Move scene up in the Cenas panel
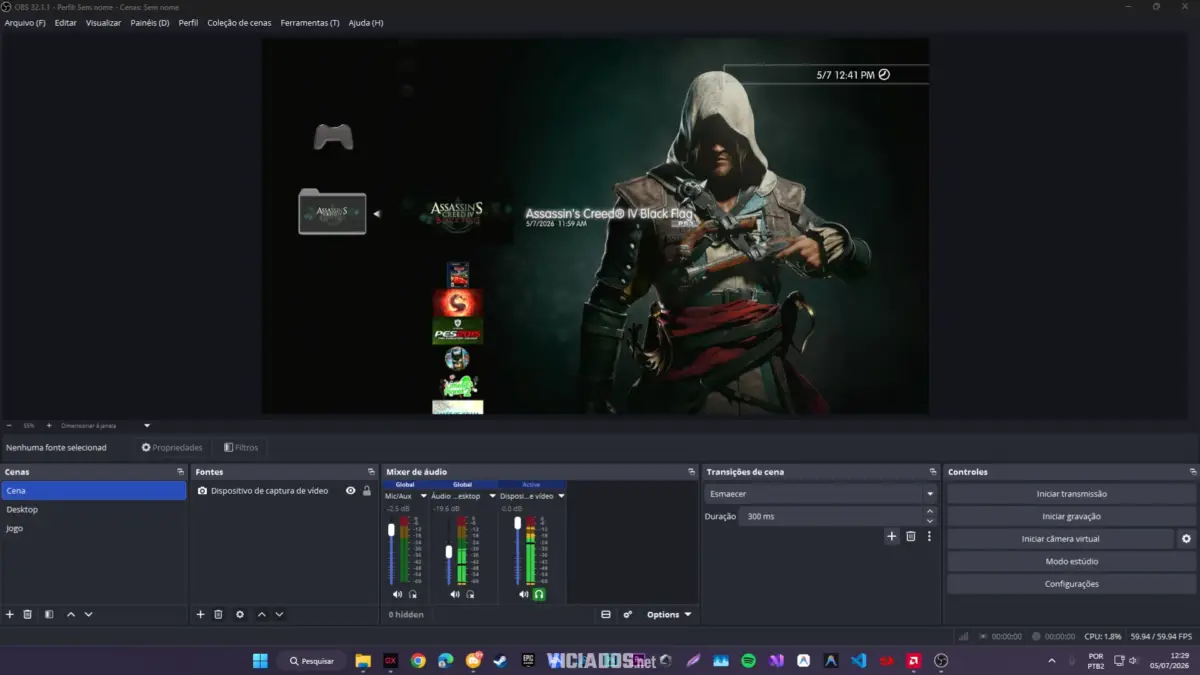 point(71,614)
